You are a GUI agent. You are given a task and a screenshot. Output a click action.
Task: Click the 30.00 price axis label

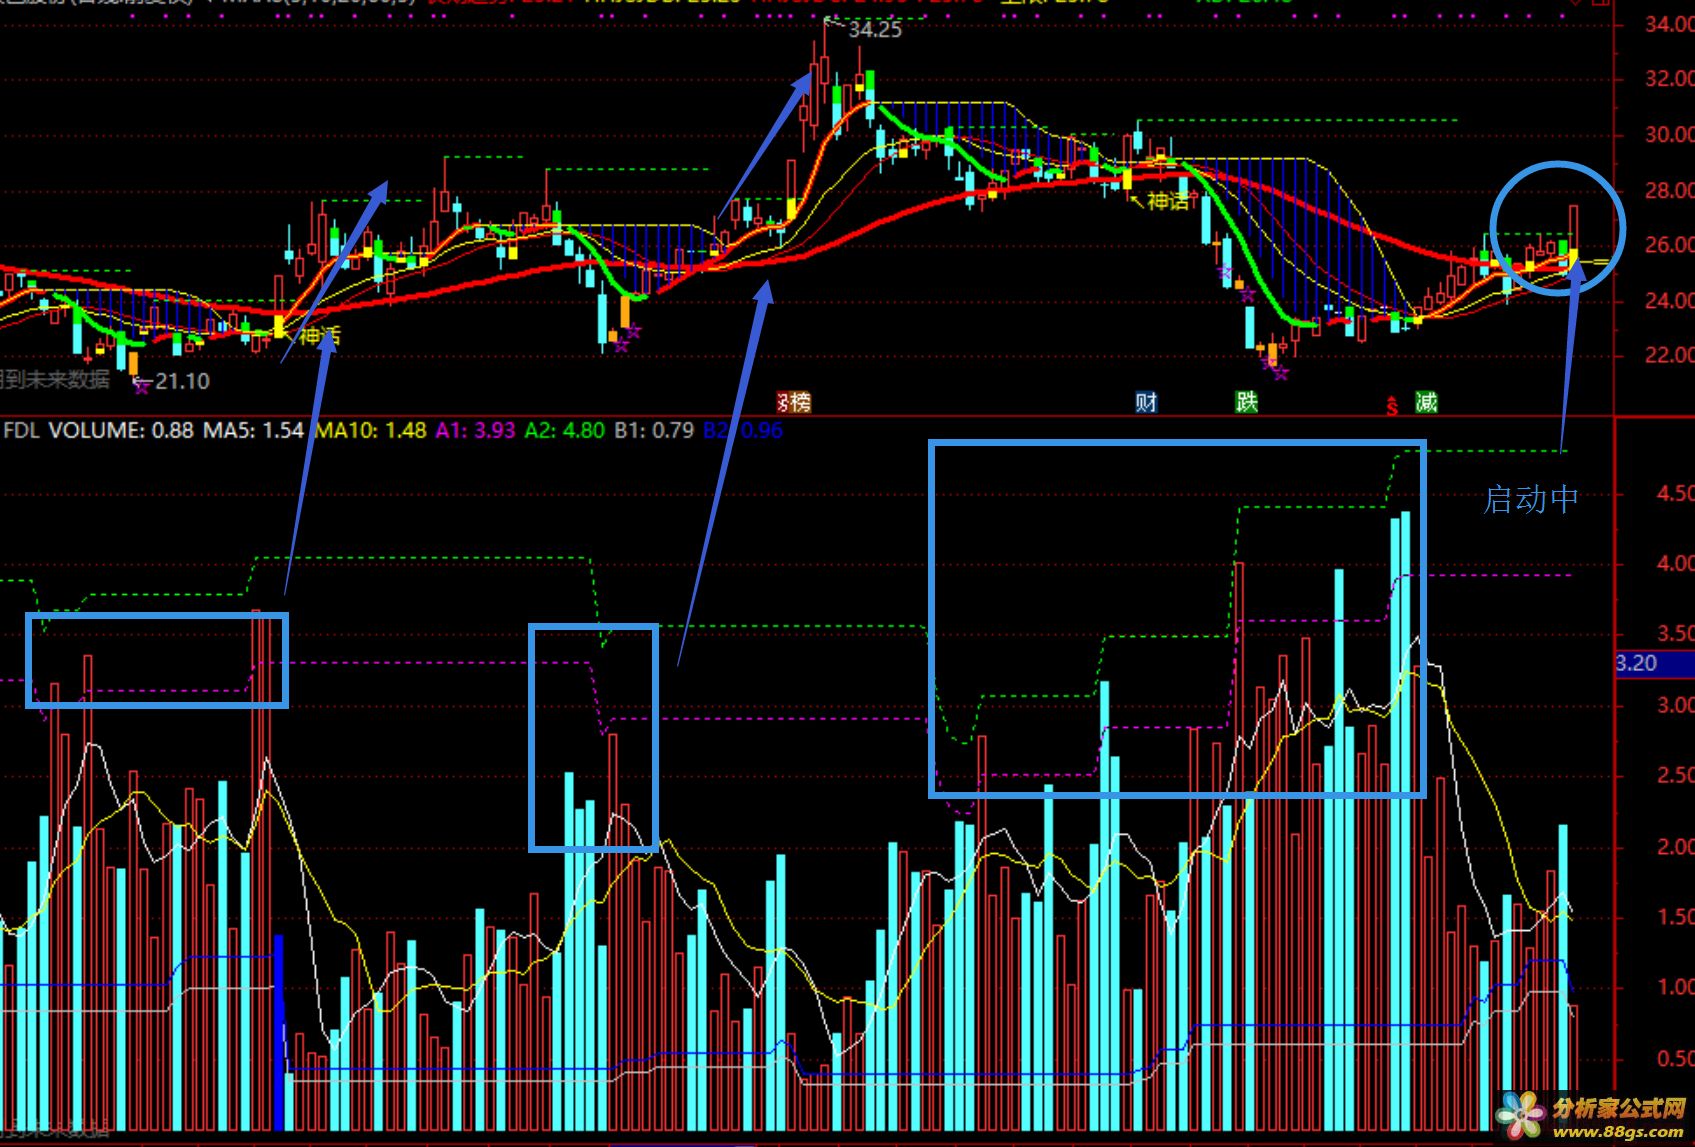(1669, 135)
